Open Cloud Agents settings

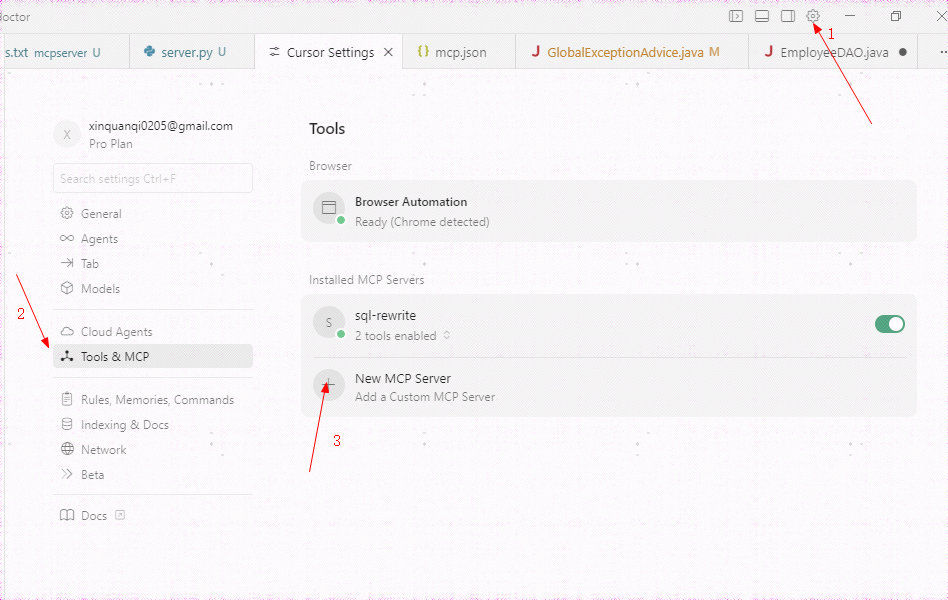pos(153,331)
